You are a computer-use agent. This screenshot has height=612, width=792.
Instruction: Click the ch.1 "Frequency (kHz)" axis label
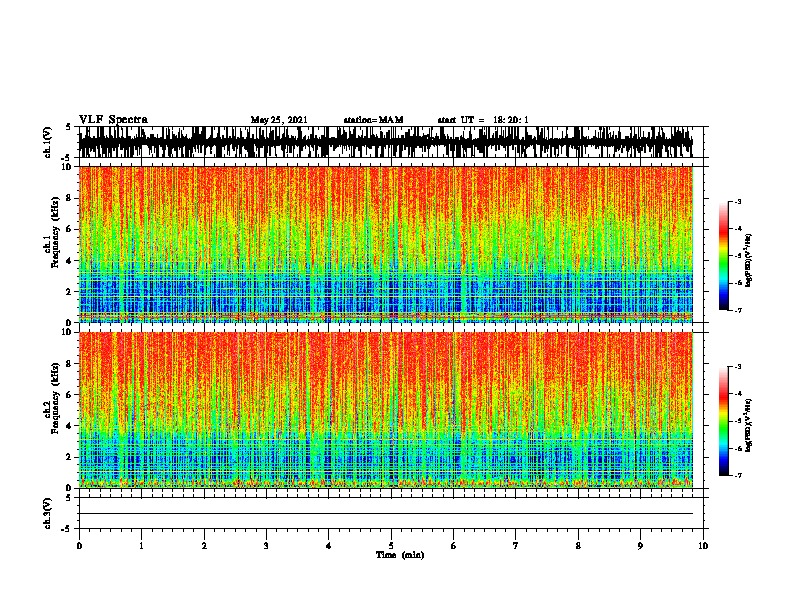click(55, 232)
